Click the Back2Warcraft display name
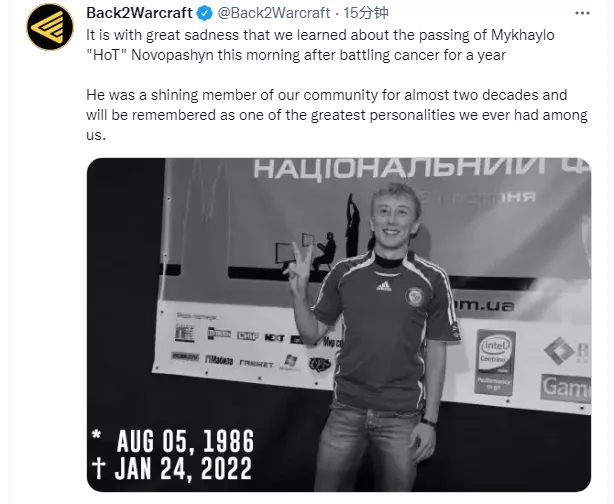 [x=139, y=13]
